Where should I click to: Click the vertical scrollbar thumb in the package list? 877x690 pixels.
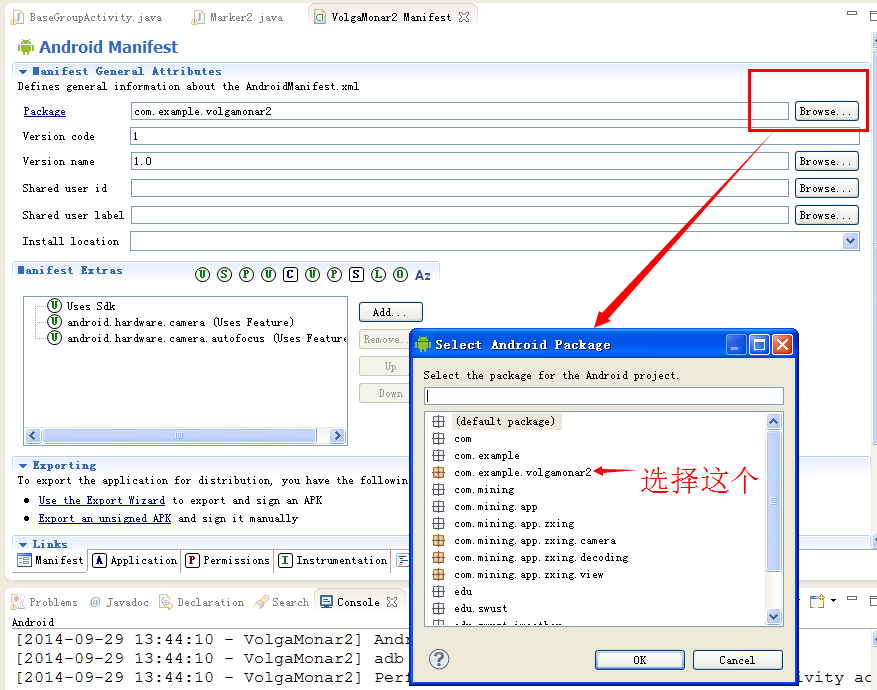pos(774,501)
